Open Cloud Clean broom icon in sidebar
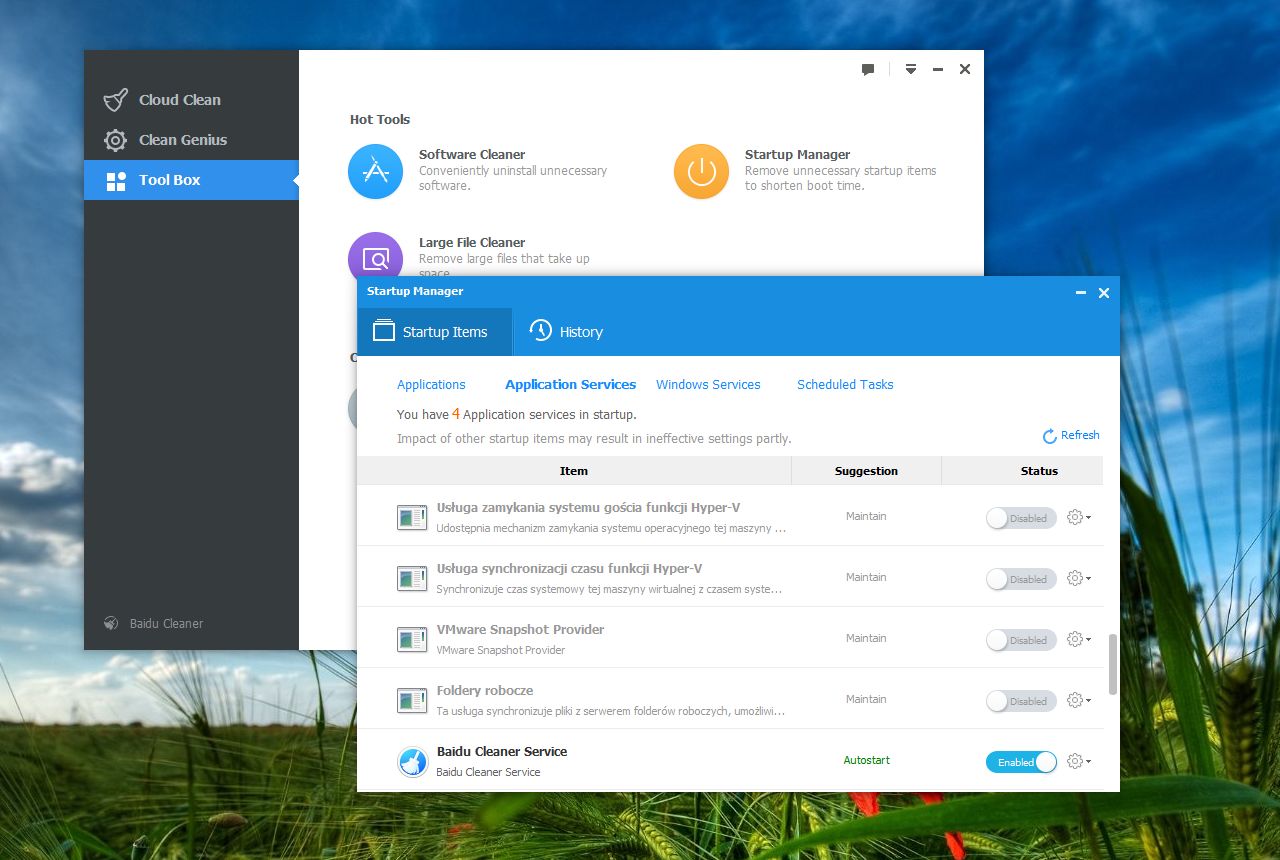 116,100
